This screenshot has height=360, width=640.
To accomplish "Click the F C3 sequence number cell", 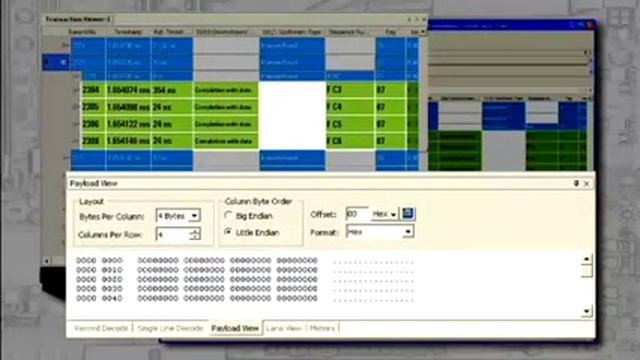I will pos(350,90).
